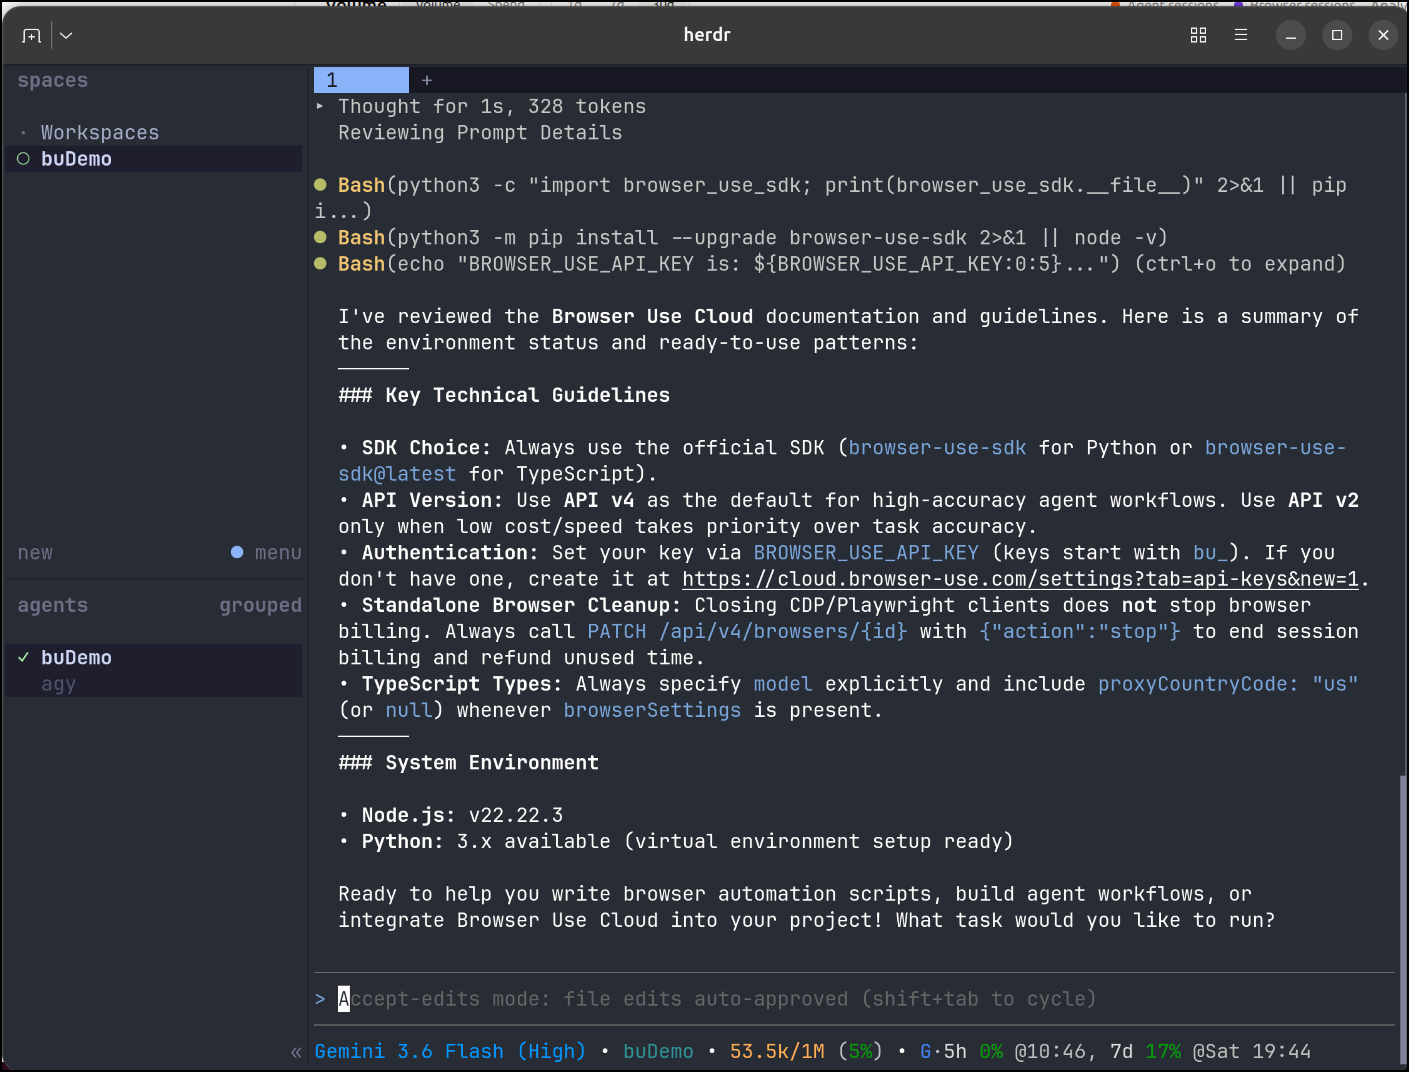The image size is (1409, 1072).
Task: Click the 7d 17% usage indicator
Action: click(x=1146, y=1052)
